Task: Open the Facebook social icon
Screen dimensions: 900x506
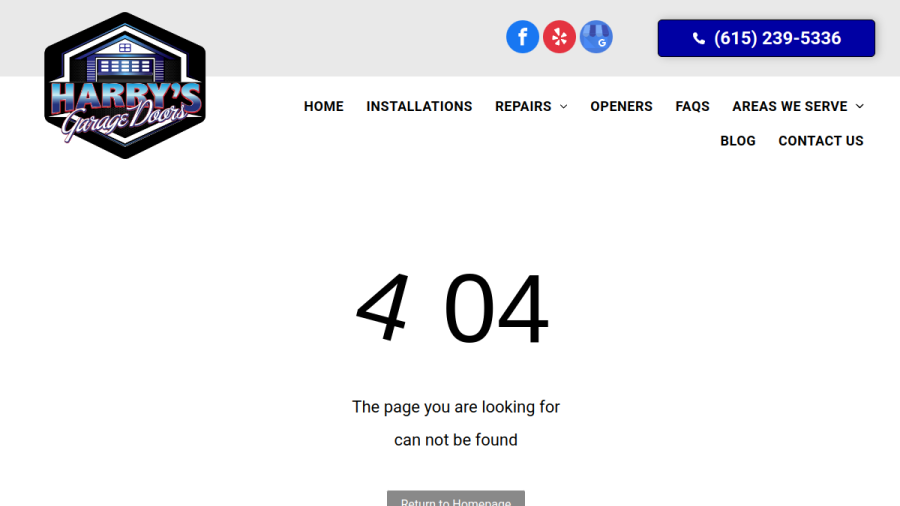Action: [x=522, y=37]
